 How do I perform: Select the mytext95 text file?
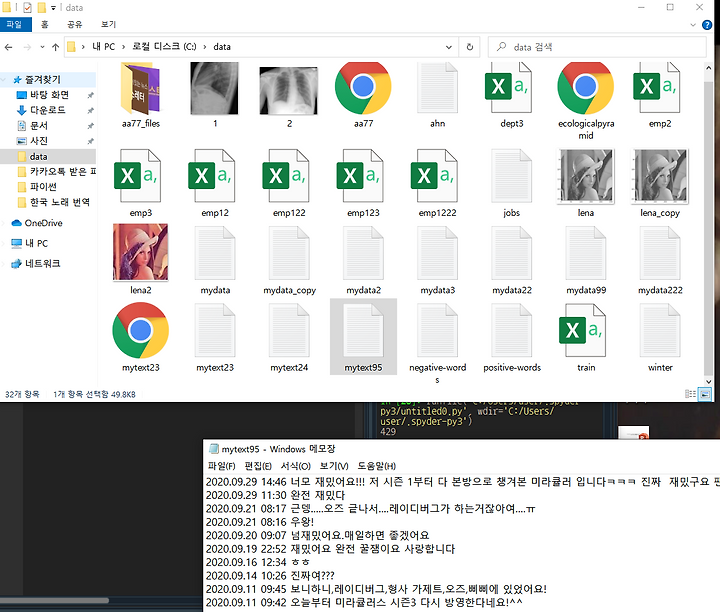click(x=363, y=337)
